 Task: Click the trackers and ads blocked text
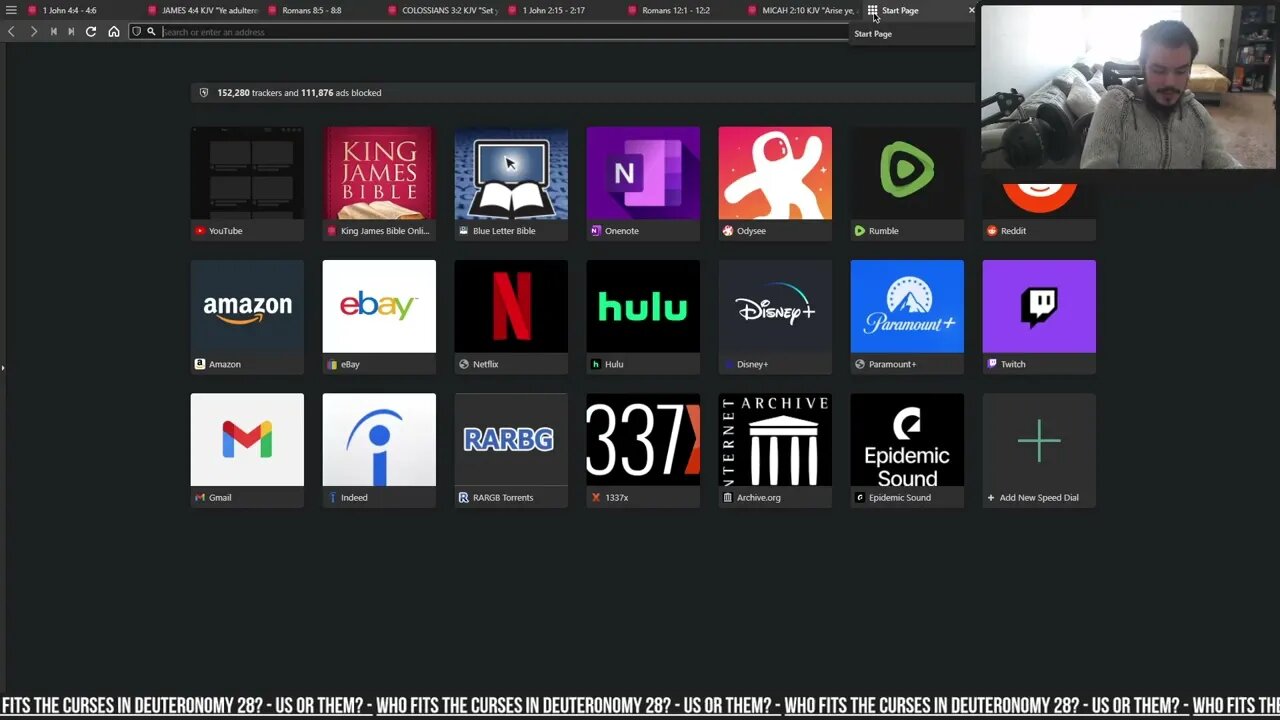tap(299, 93)
